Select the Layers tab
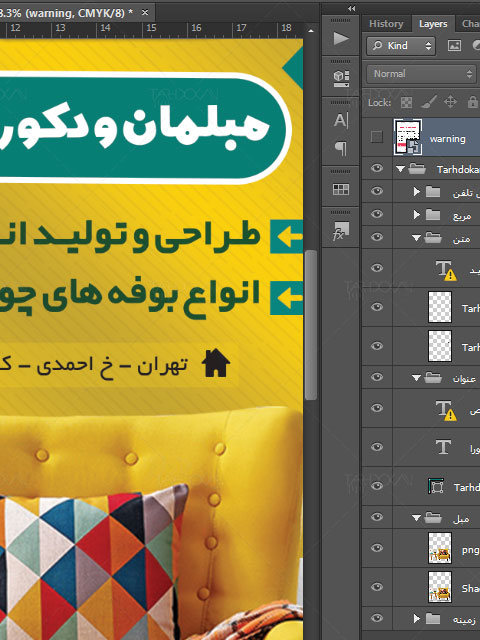480x640 pixels. point(433,24)
